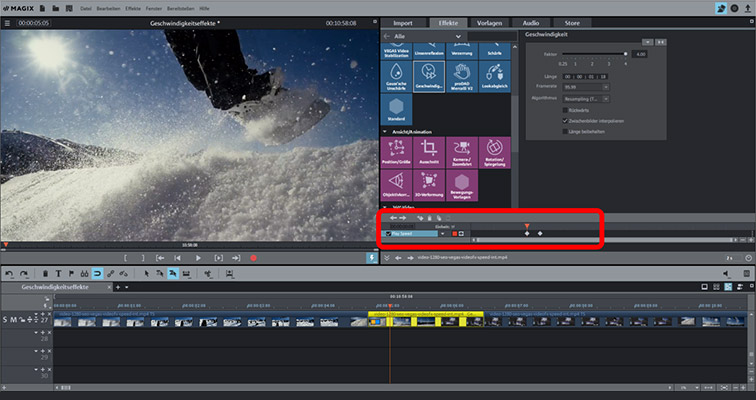The height and width of the screenshot is (400, 756).
Task: Collapse the Ansicht/Animation section
Action: point(385,132)
